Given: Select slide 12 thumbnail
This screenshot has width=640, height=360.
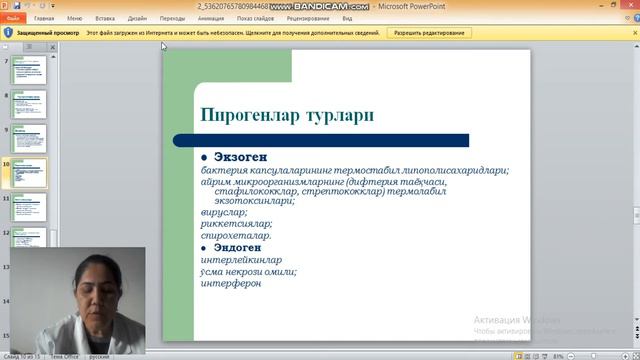Looking at the screenshot, I should (29, 237).
